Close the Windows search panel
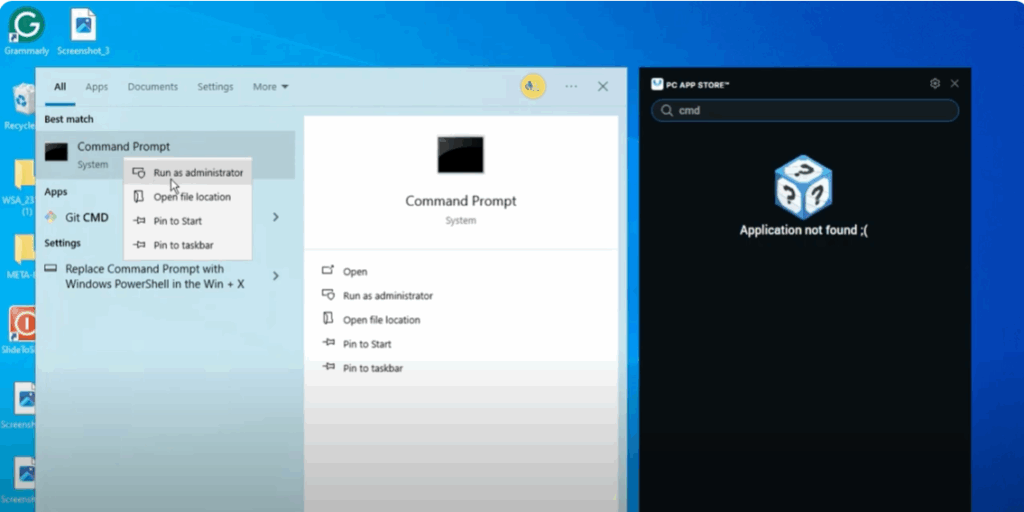 click(603, 86)
